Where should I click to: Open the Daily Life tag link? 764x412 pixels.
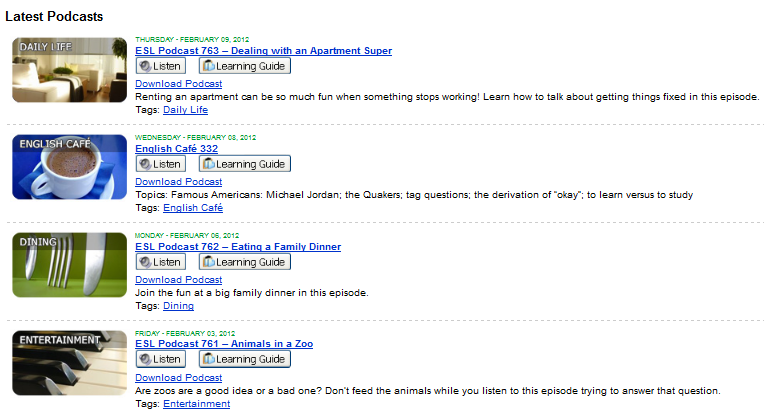pos(186,110)
